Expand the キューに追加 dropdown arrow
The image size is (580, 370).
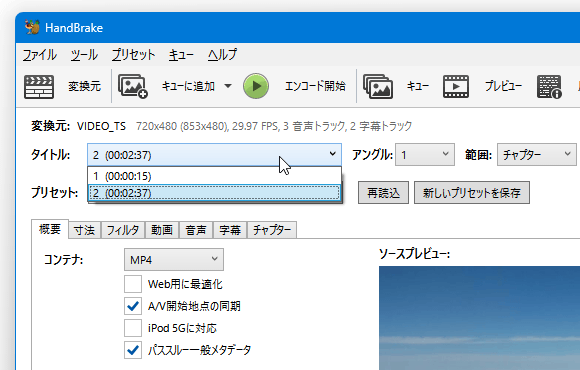(228, 87)
